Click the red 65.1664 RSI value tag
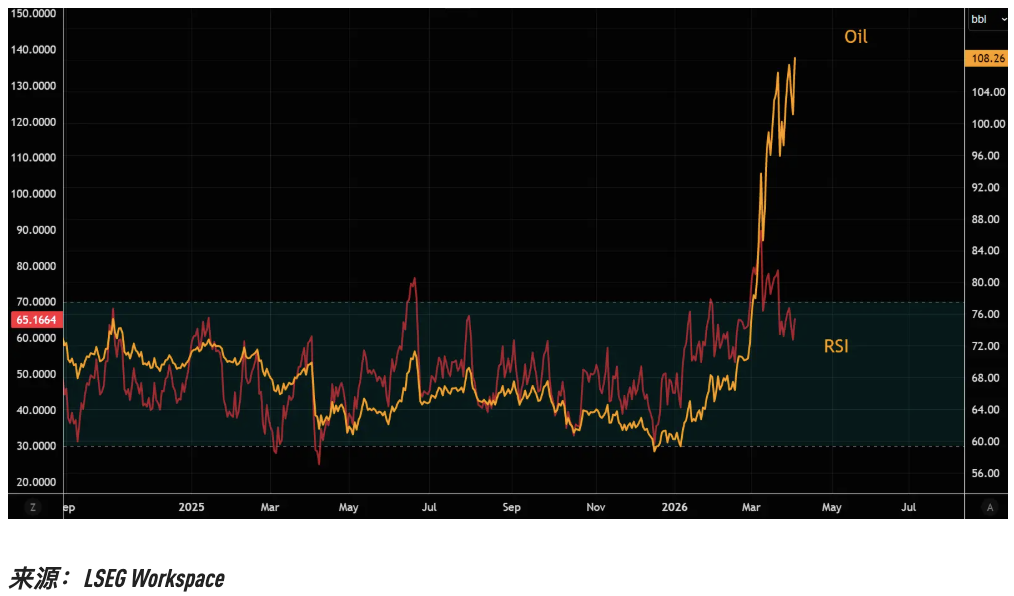This screenshot has height=596, width=1014. 35,320
